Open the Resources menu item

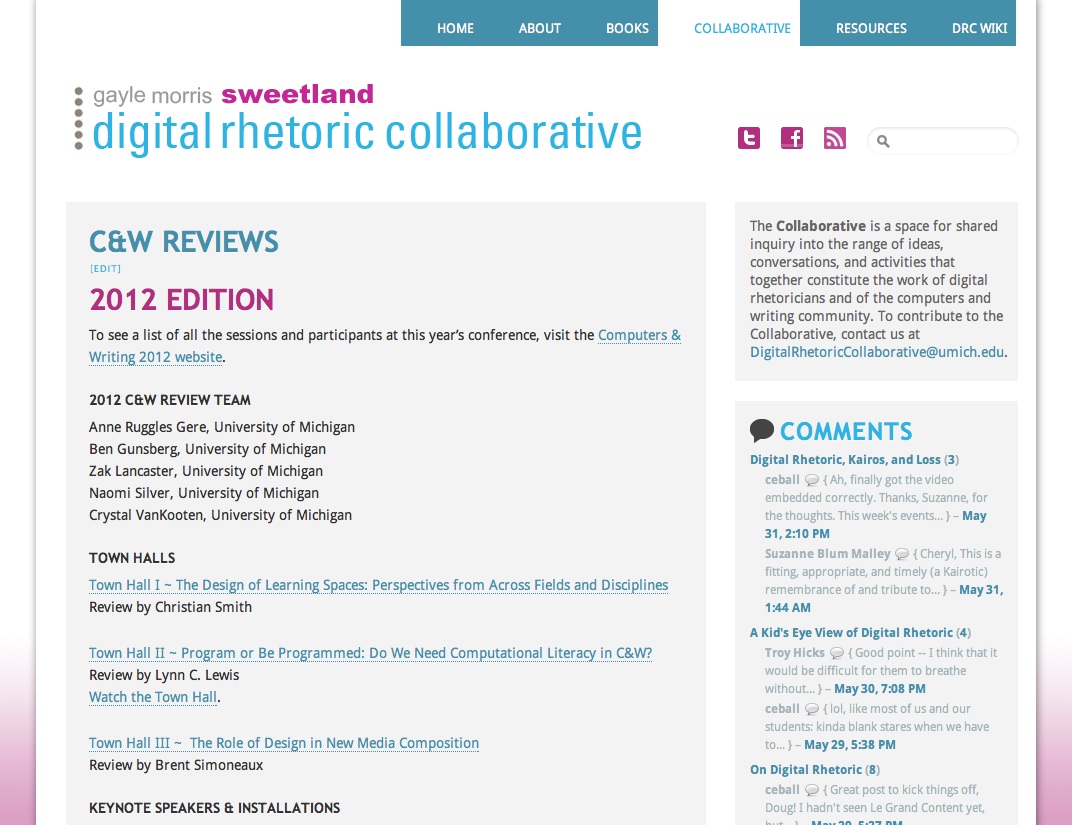871,28
